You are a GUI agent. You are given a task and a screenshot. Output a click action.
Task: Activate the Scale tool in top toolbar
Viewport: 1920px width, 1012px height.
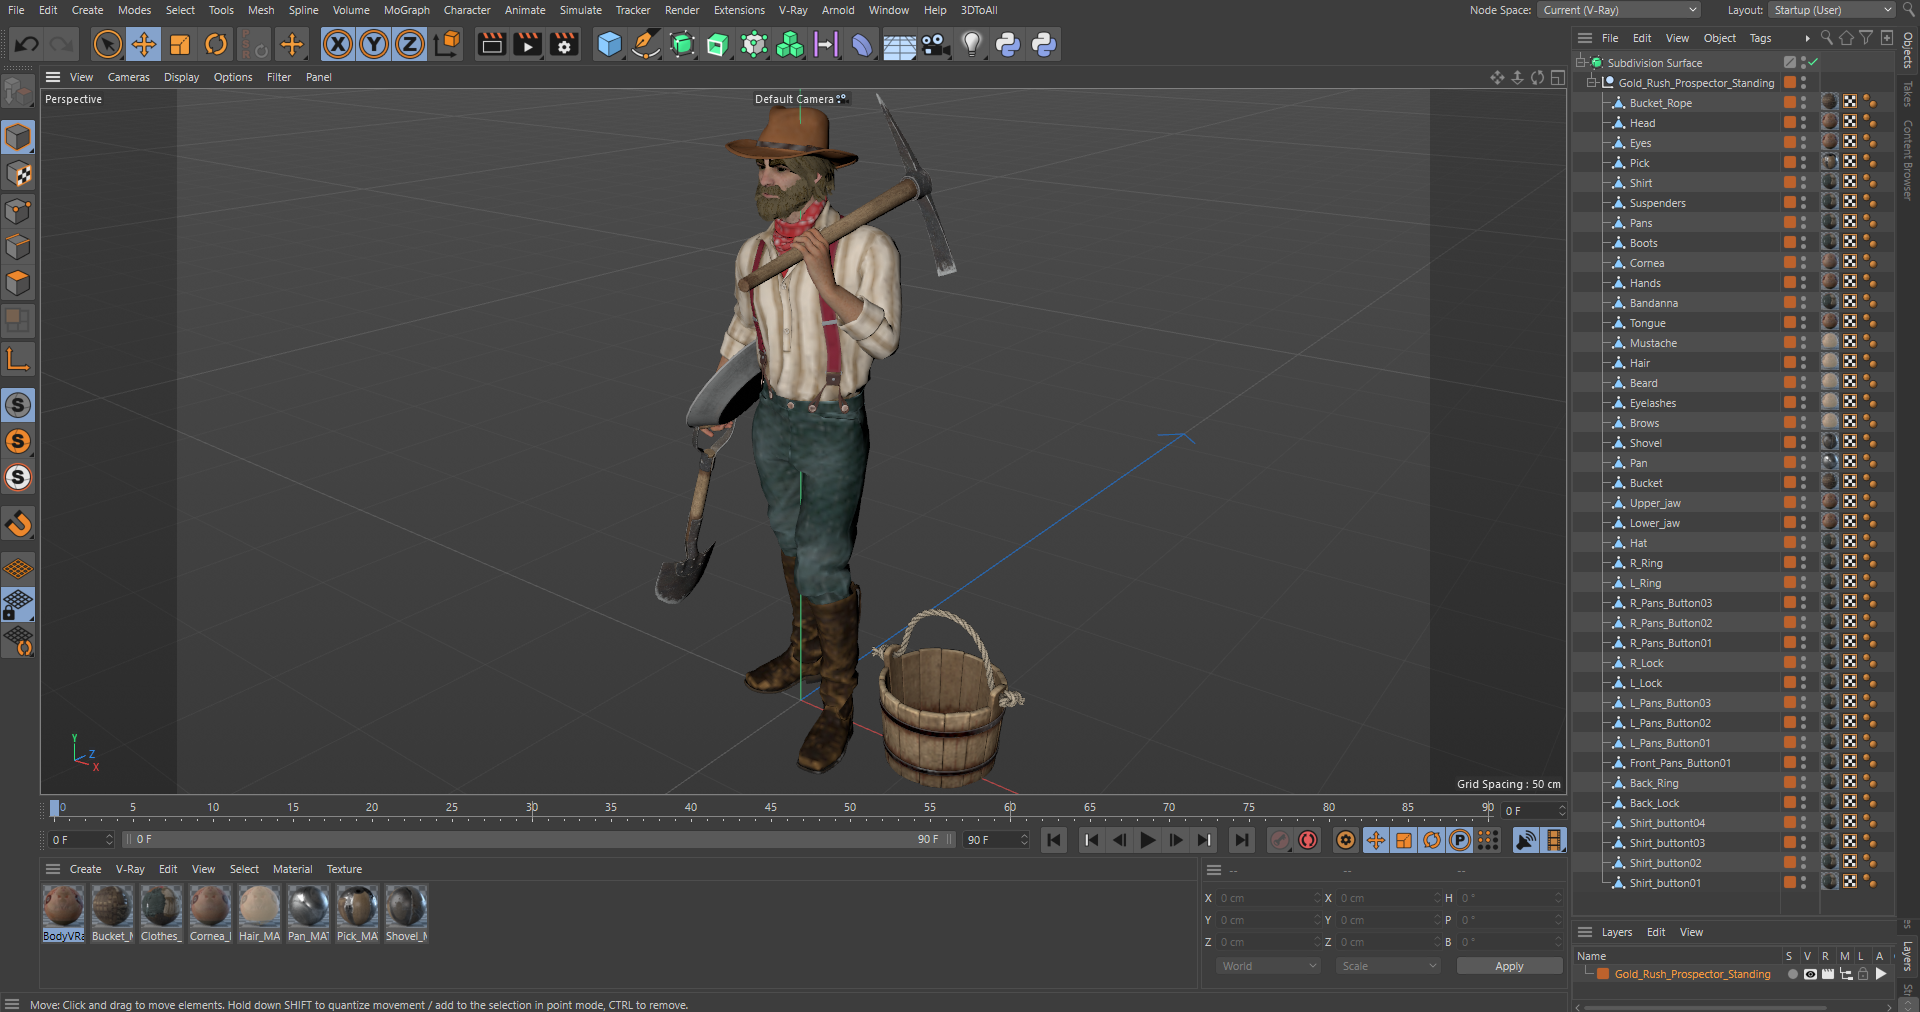point(180,44)
